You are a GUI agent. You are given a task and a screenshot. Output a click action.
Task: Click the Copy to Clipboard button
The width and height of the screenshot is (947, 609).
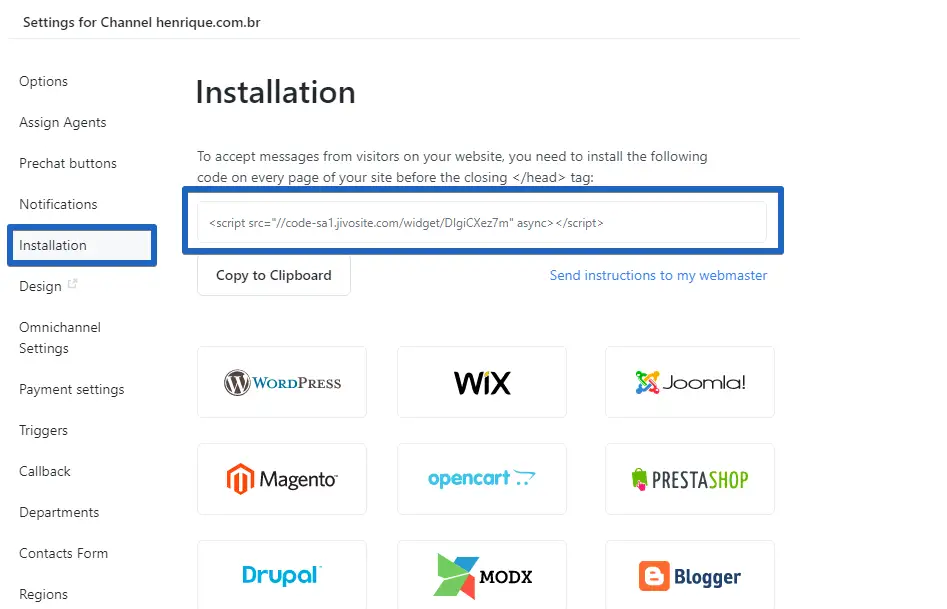274,276
